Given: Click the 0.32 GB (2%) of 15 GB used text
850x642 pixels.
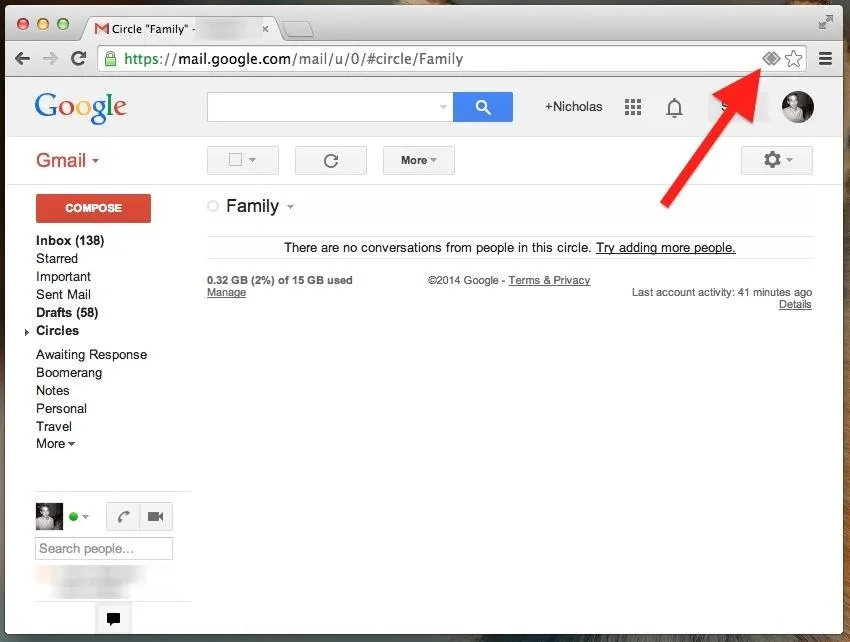Looking at the screenshot, I should coord(280,280).
